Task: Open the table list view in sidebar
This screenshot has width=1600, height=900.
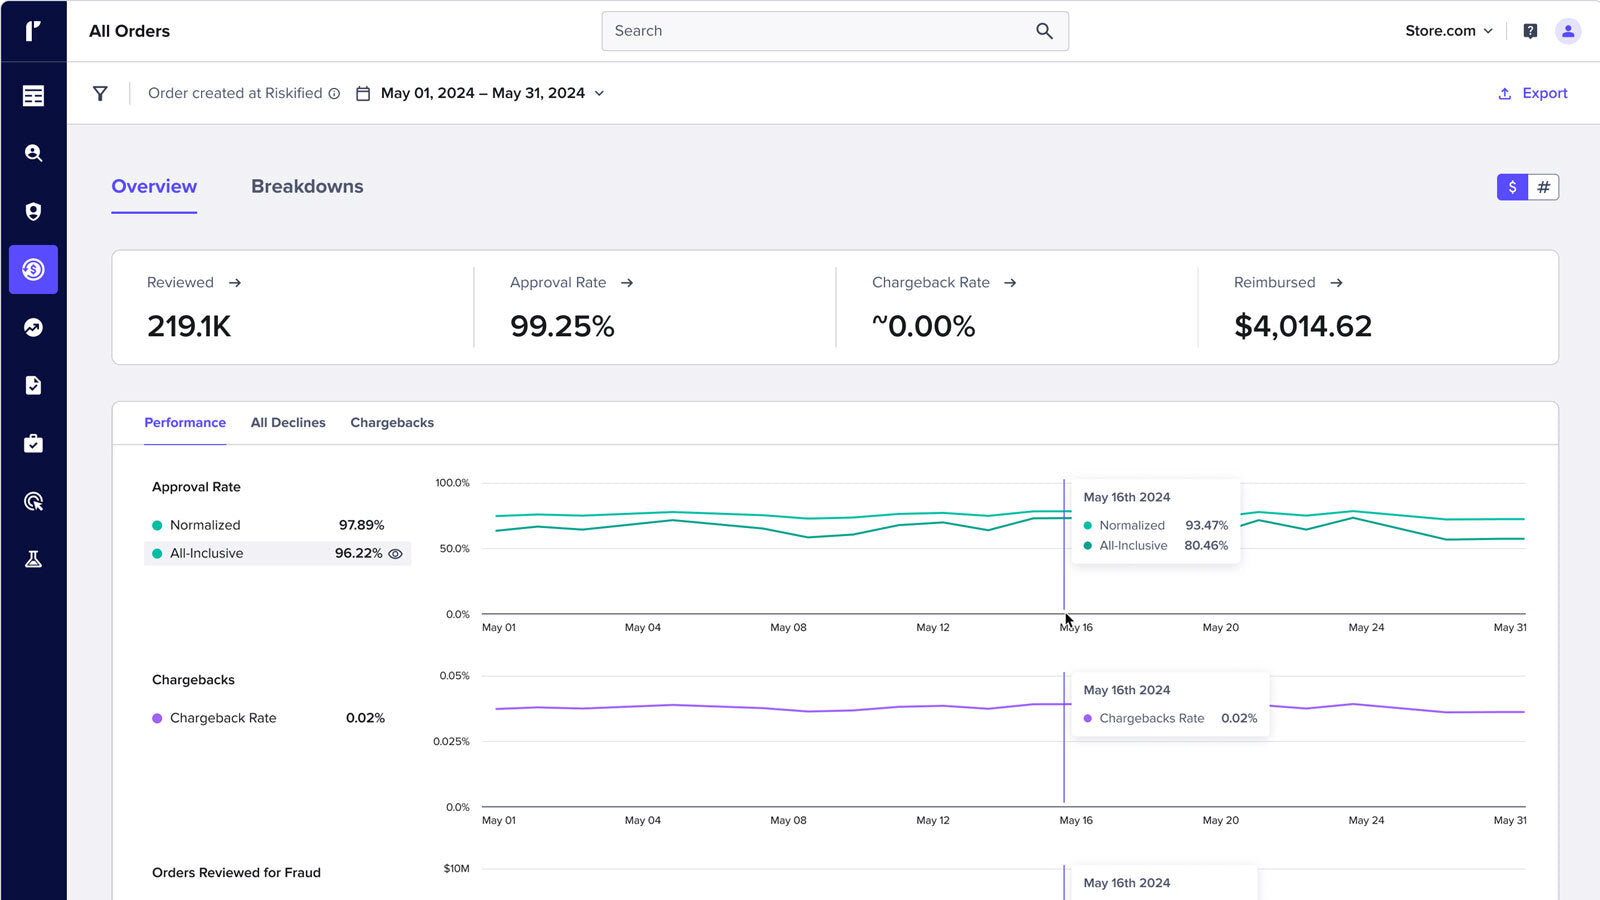Action: (x=33, y=95)
